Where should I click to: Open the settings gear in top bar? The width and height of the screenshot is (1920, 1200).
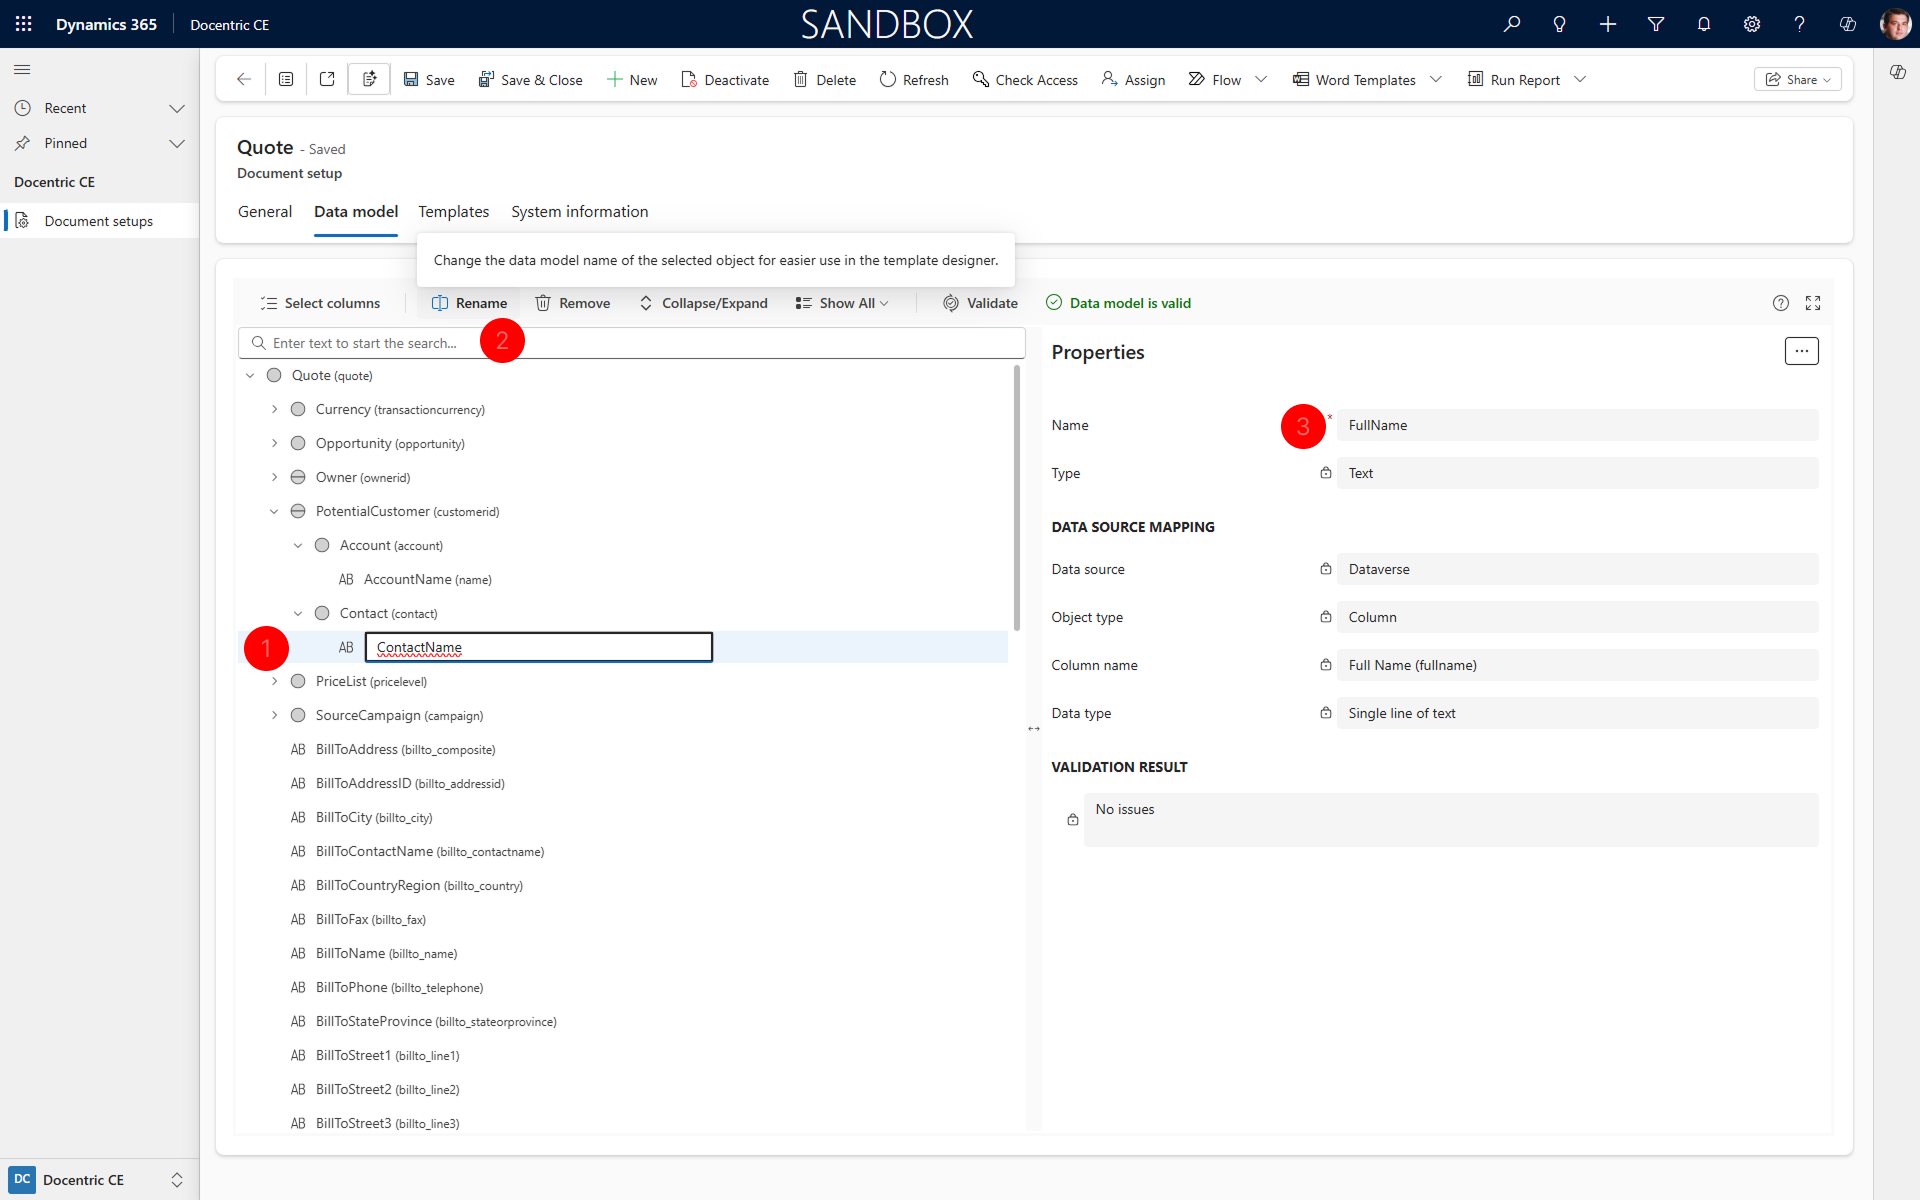click(x=1752, y=24)
